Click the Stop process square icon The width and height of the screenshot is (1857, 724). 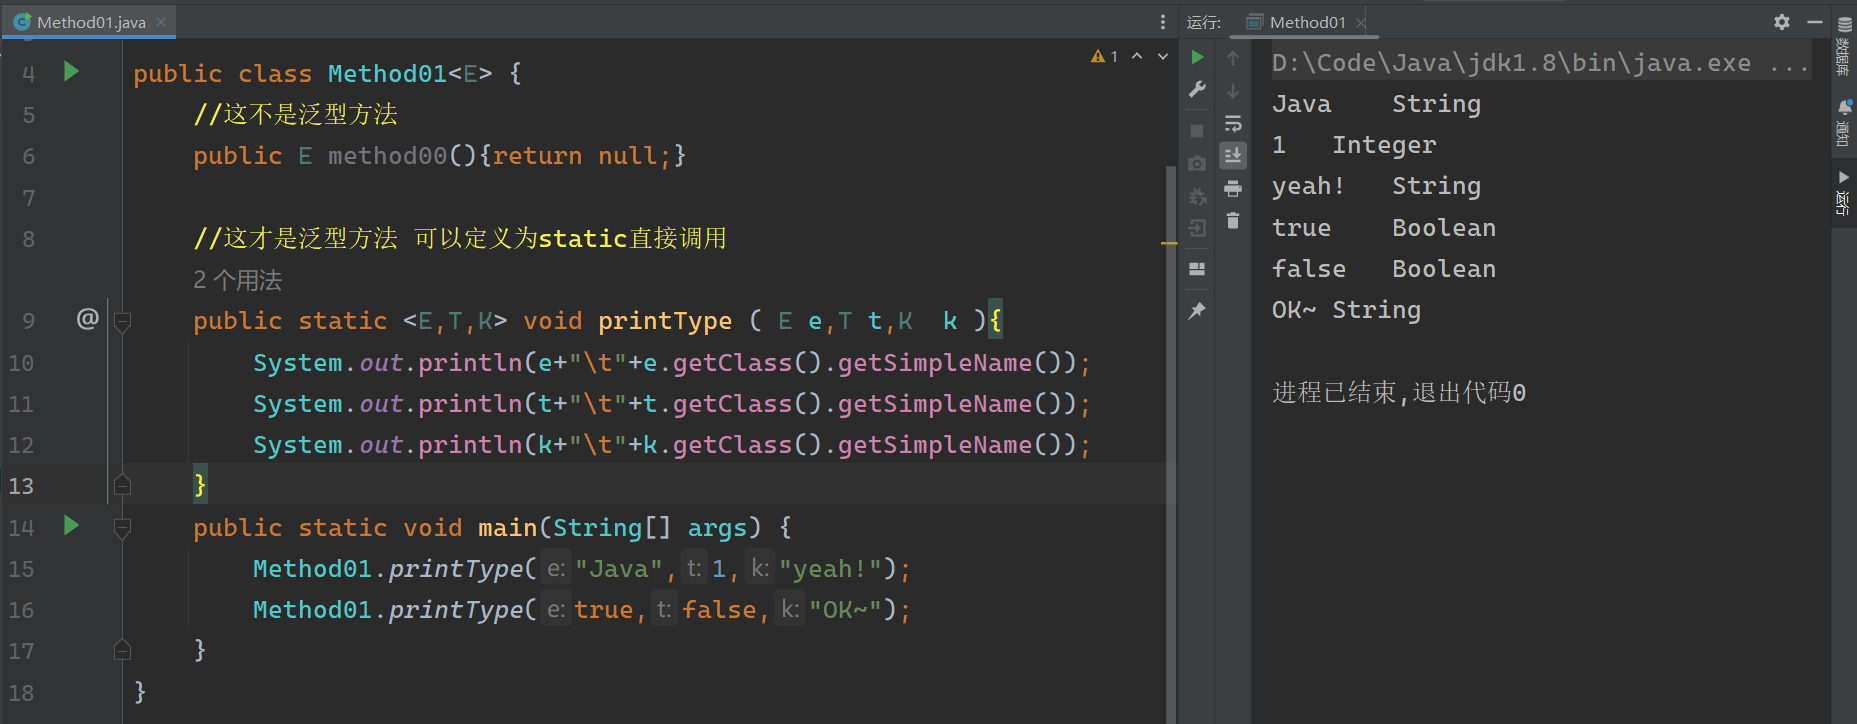point(1197,131)
